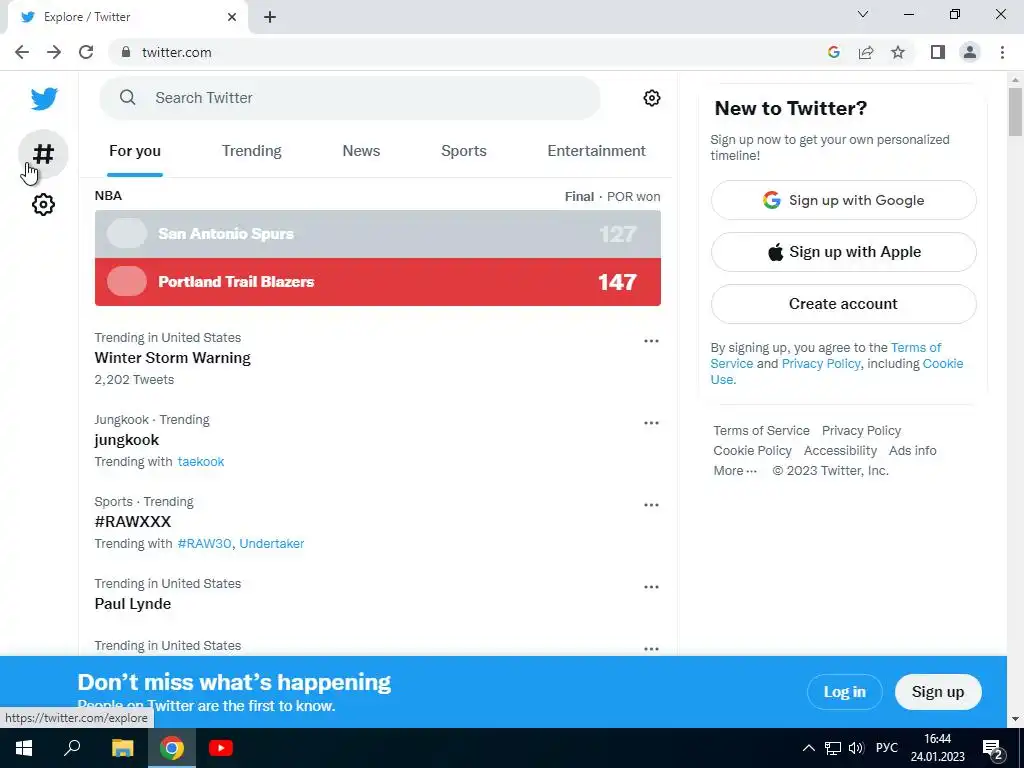Image resolution: width=1024 pixels, height=768 pixels.
Task: Close the Explore / Twitter tab
Action: [x=232, y=17]
